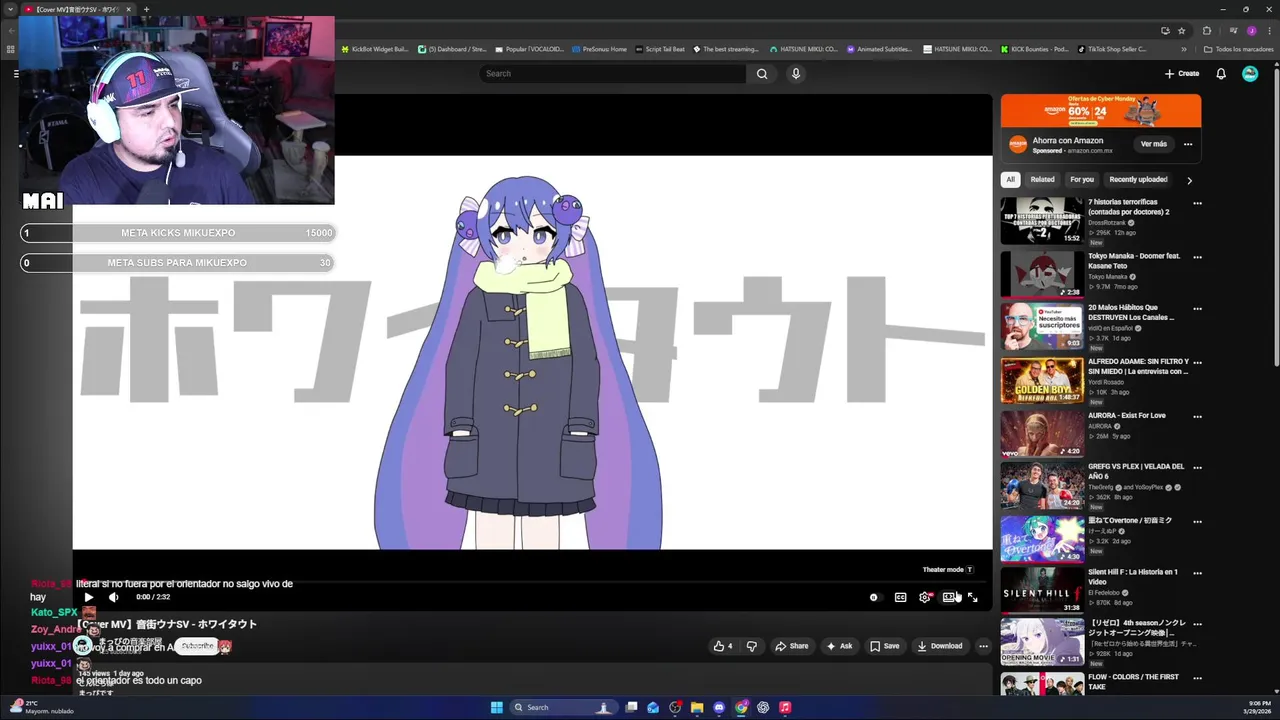Open options for 7 historias terroríficas video
The height and width of the screenshot is (720, 1280).
coord(1197,203)
